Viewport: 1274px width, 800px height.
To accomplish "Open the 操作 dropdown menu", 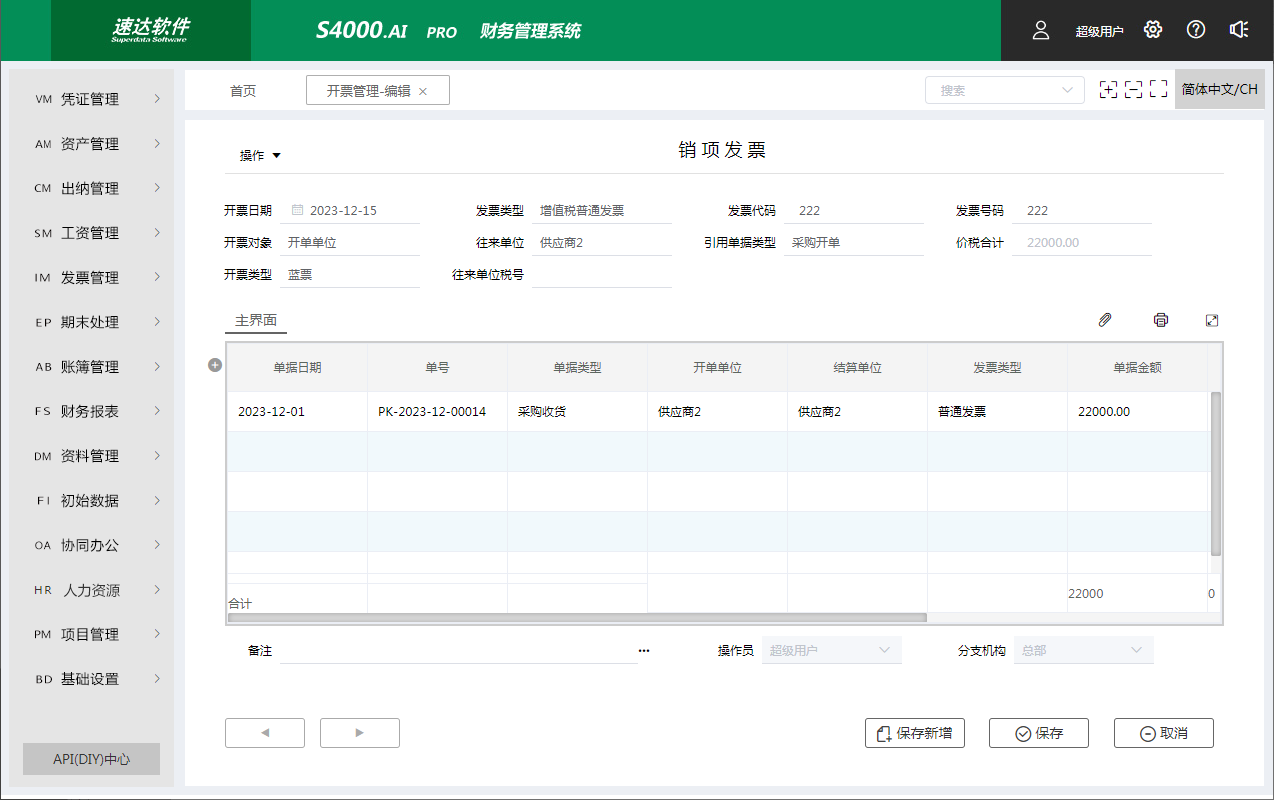I will click(x=260, y=155).
